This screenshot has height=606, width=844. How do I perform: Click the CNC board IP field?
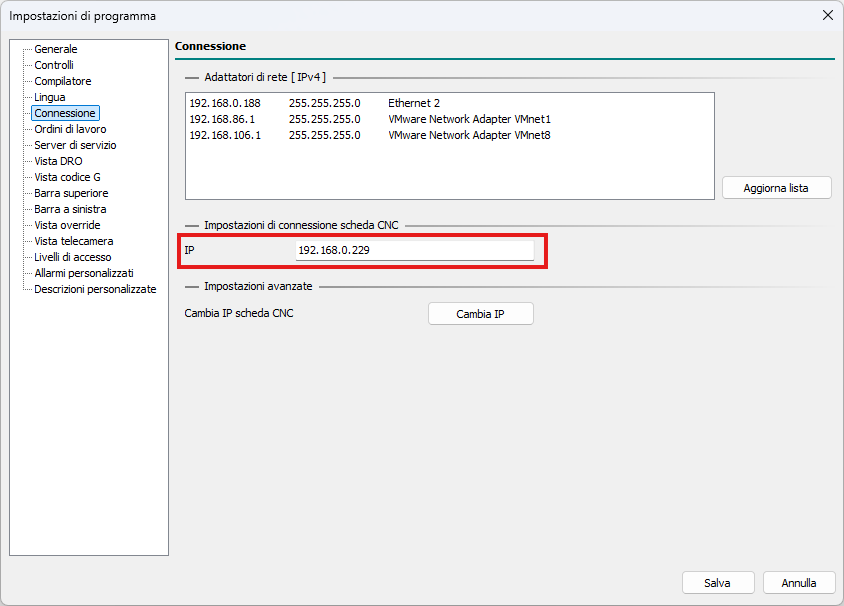click(x=414, y=250)
